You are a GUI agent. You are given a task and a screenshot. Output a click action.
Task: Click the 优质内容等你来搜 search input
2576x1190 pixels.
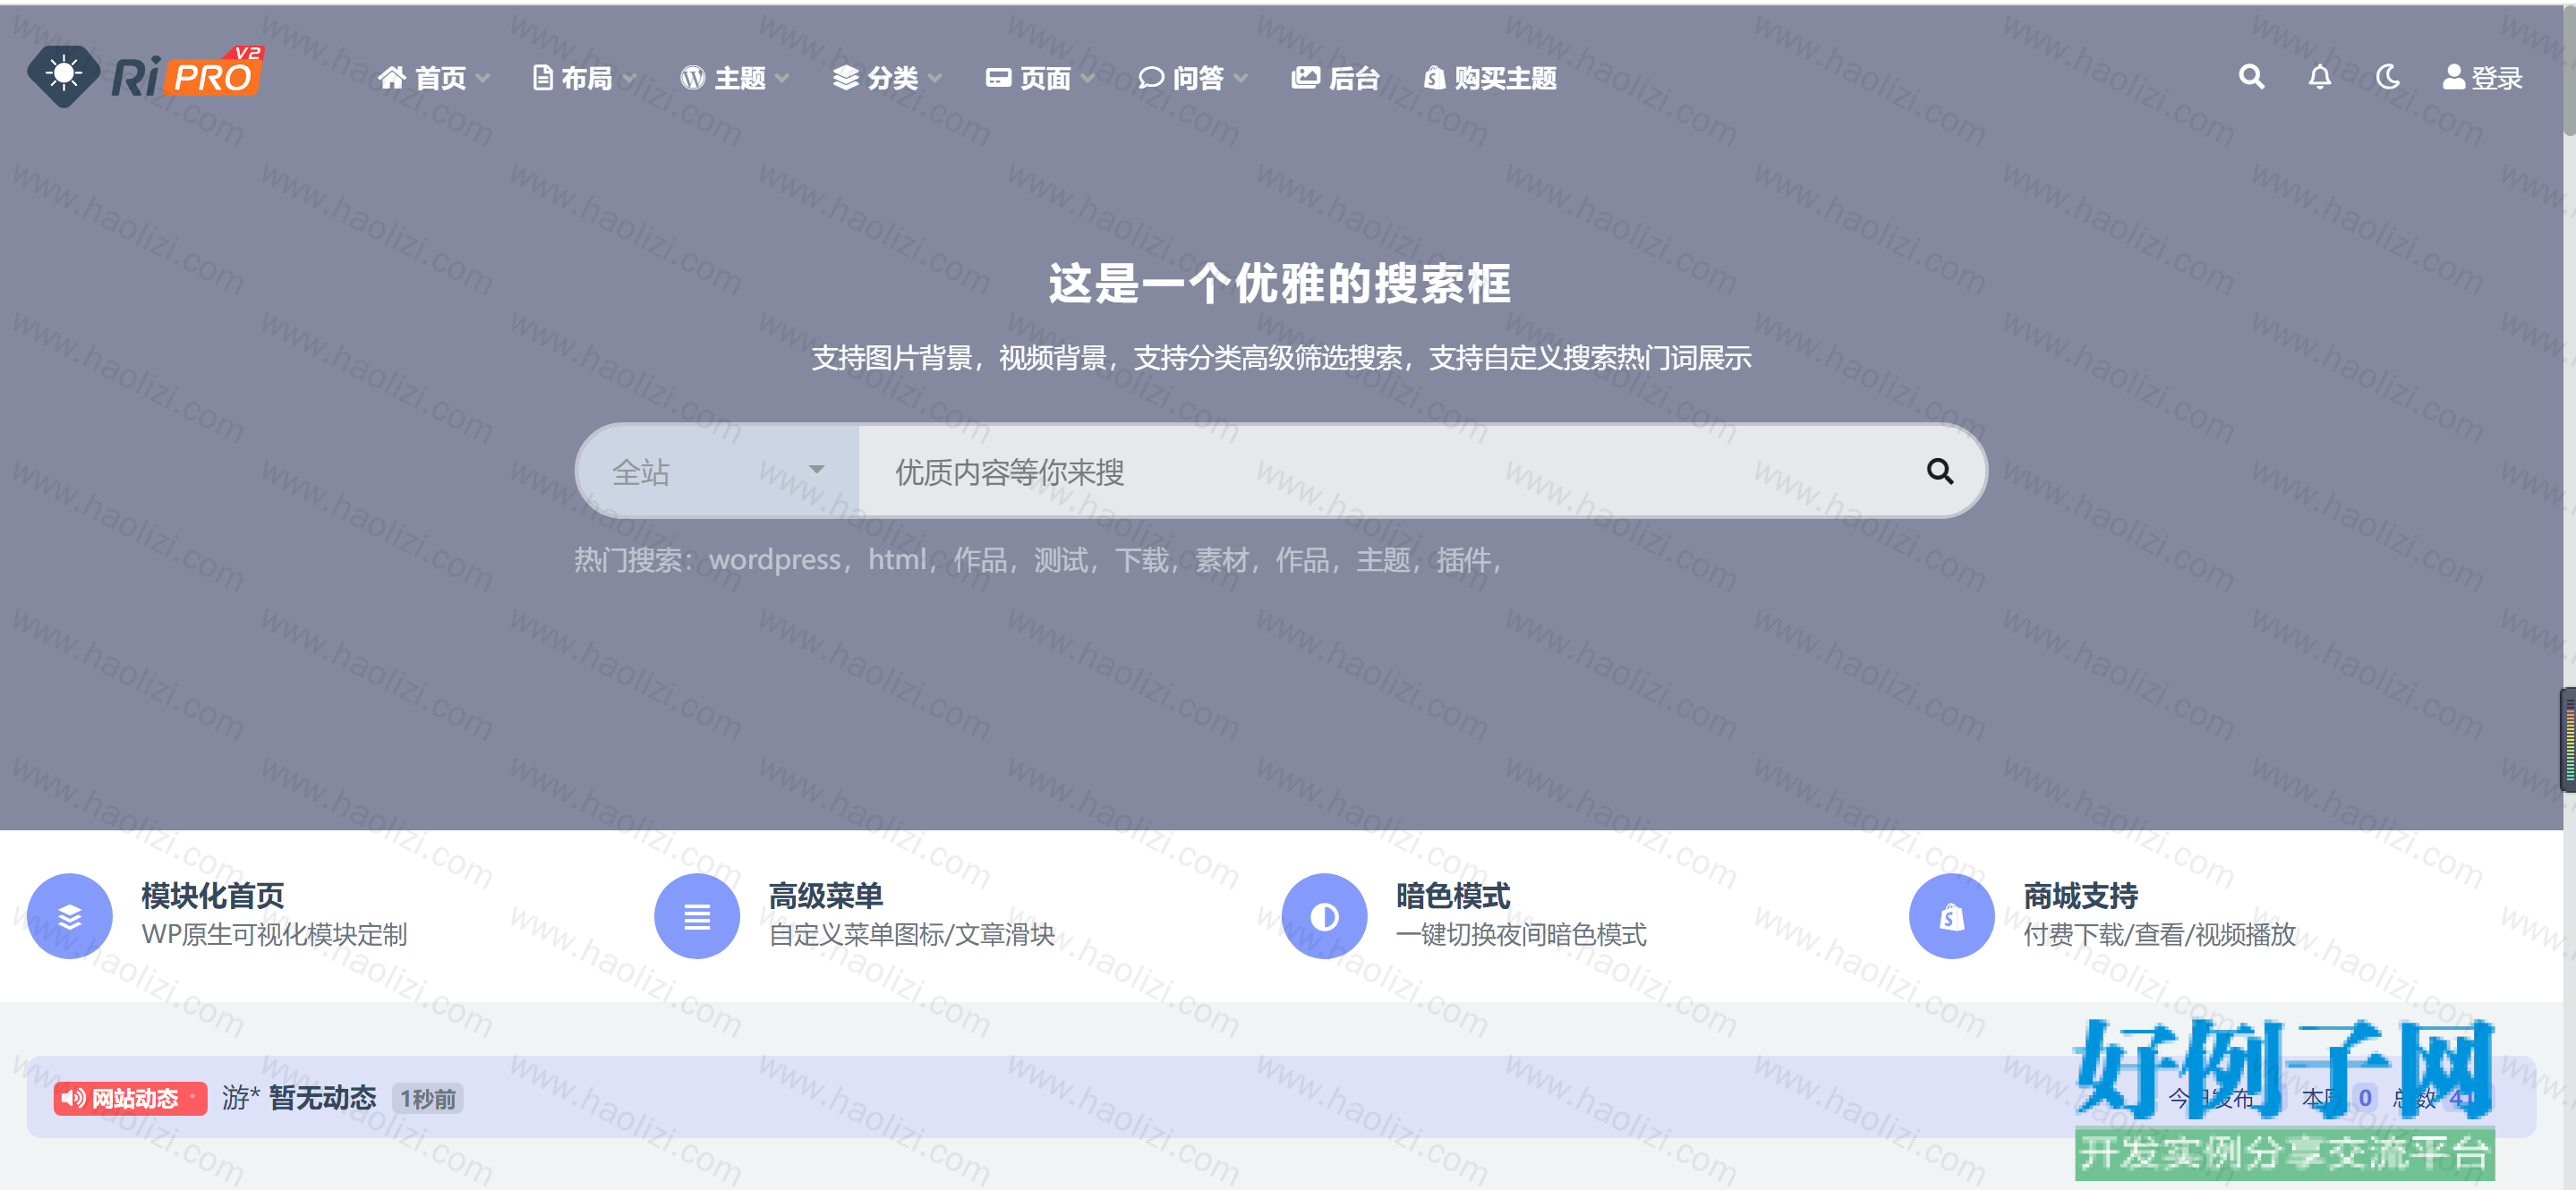[1377, 471]
